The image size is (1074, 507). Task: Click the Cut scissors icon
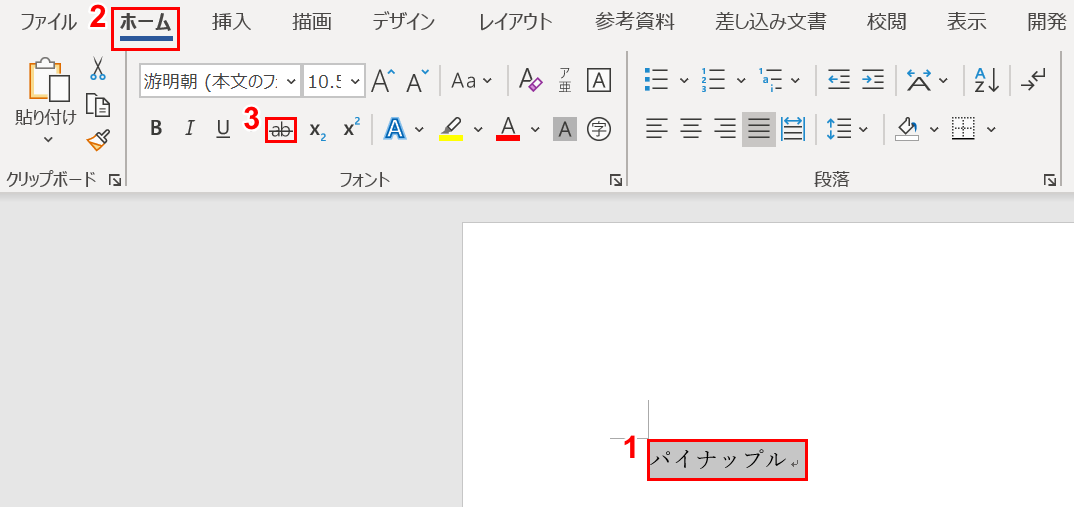[x=98, y=69]
